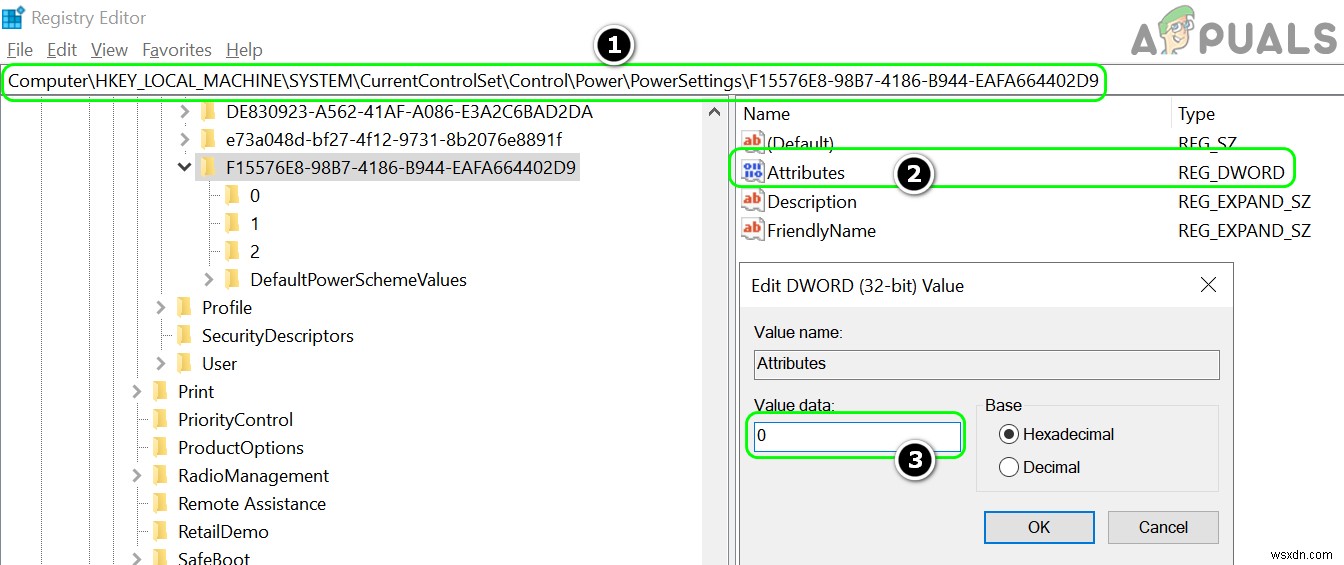Click the Profile folder icon
The height and width of the screenshot is (565, 1344).
tap(184, 307)
